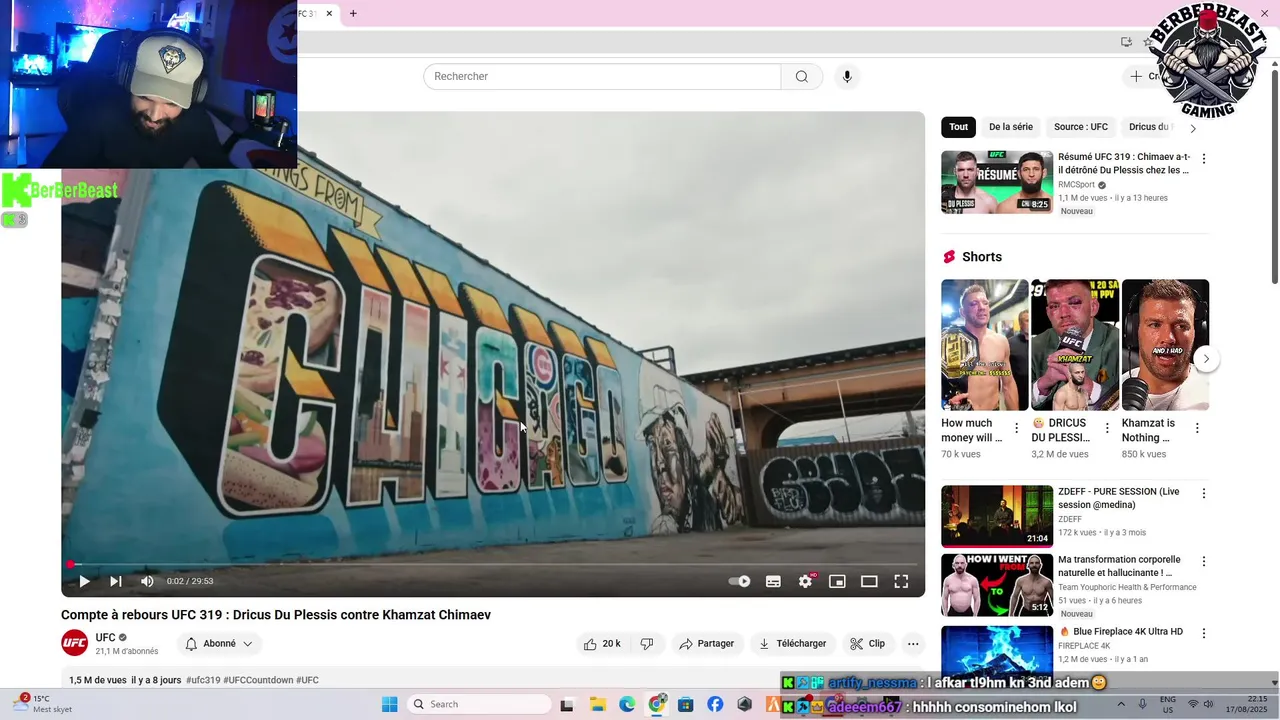Open the ENG US language switcher
Viewport: 1280px width, 720px height.
(1167, 704)
